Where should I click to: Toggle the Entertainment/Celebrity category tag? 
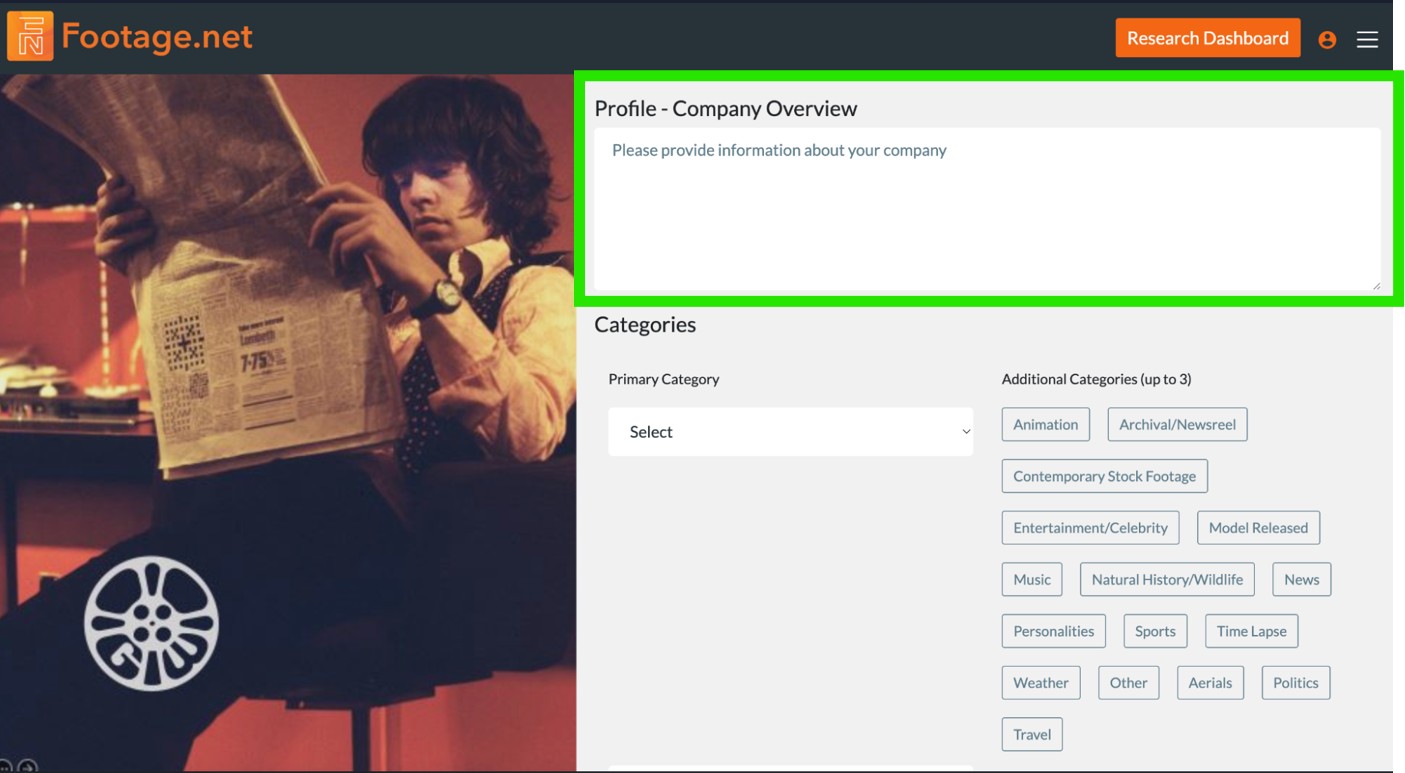1090,528
